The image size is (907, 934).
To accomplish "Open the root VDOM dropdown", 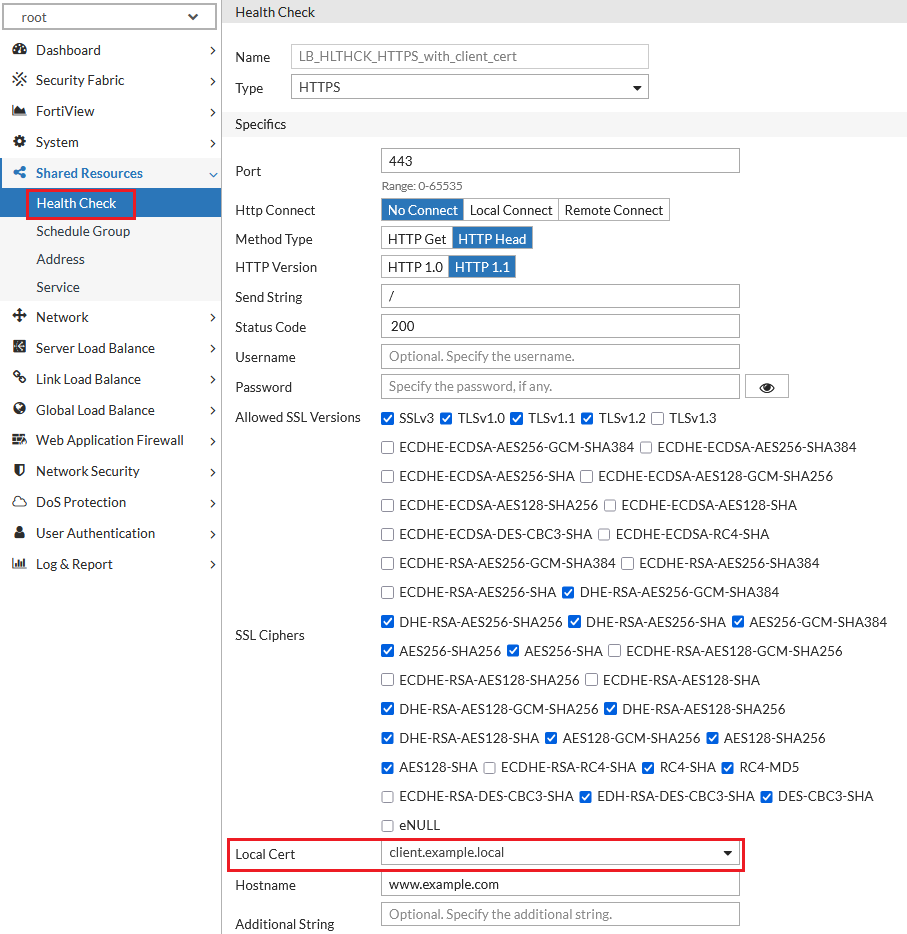I will [110, 17].
